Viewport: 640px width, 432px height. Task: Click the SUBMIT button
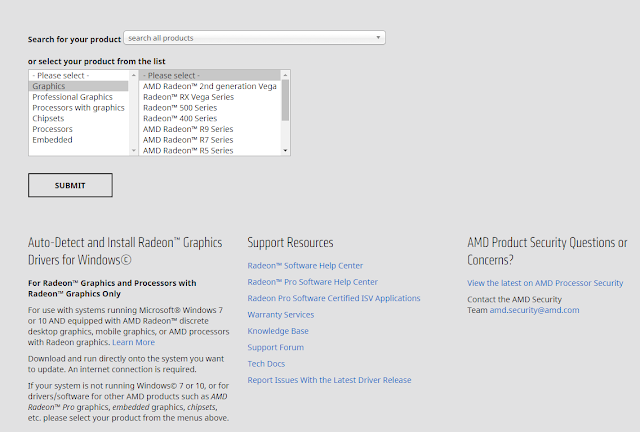pos(70,185)
